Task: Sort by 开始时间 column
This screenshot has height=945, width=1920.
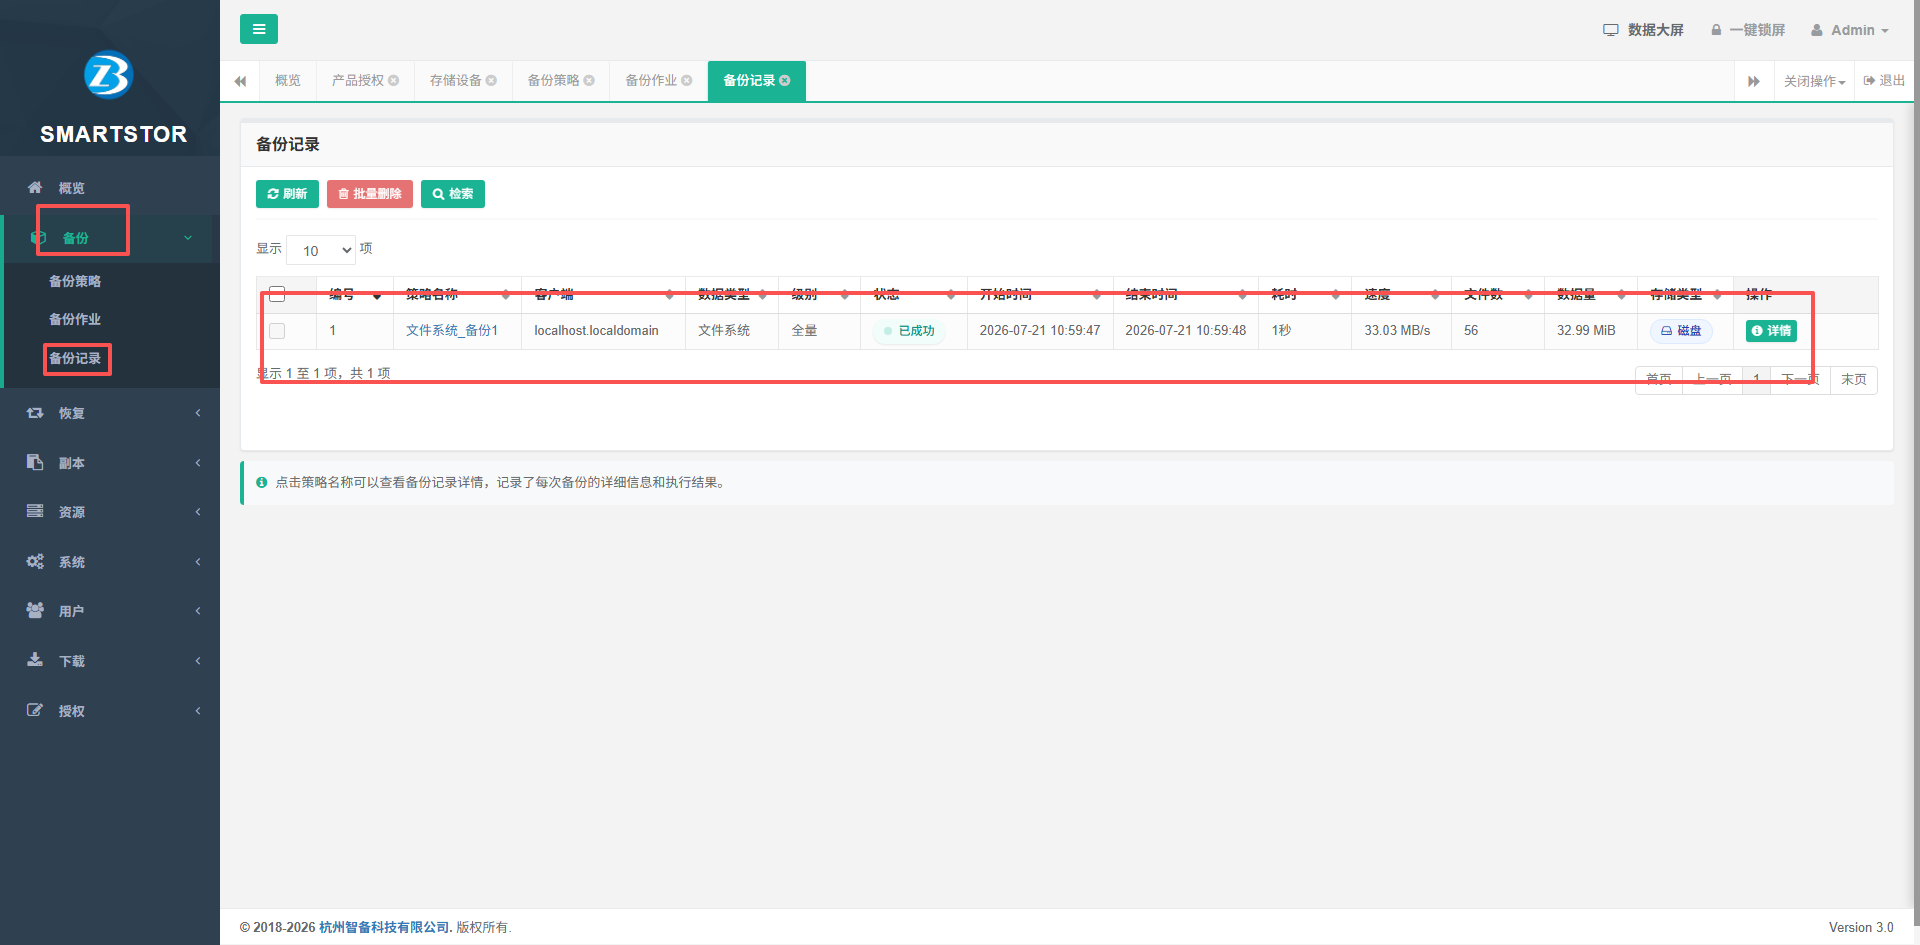Action: [x=1040, y=294]
